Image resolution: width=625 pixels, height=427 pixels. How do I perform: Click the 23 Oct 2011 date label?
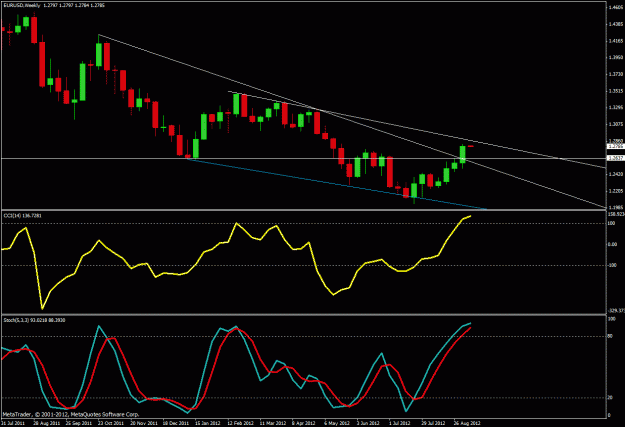pos(111,423)
